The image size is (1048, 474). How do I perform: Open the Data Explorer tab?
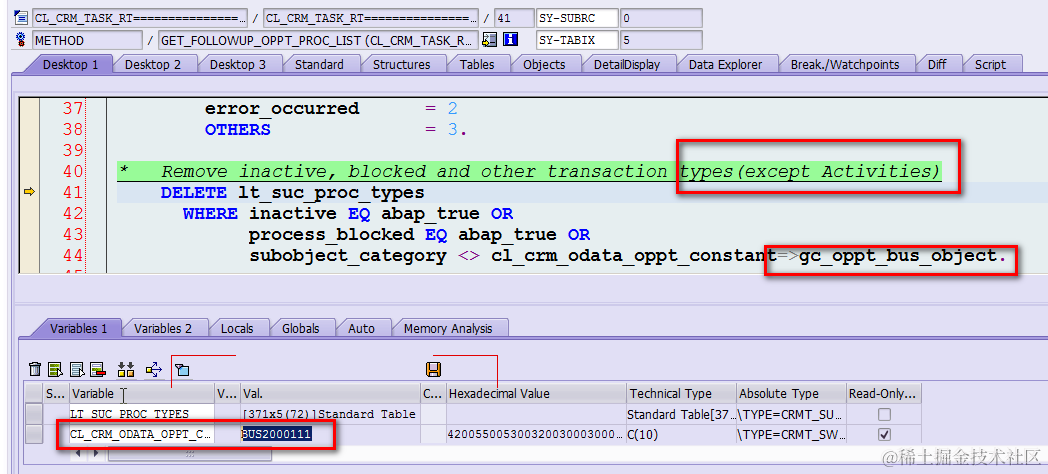(725, 64)
